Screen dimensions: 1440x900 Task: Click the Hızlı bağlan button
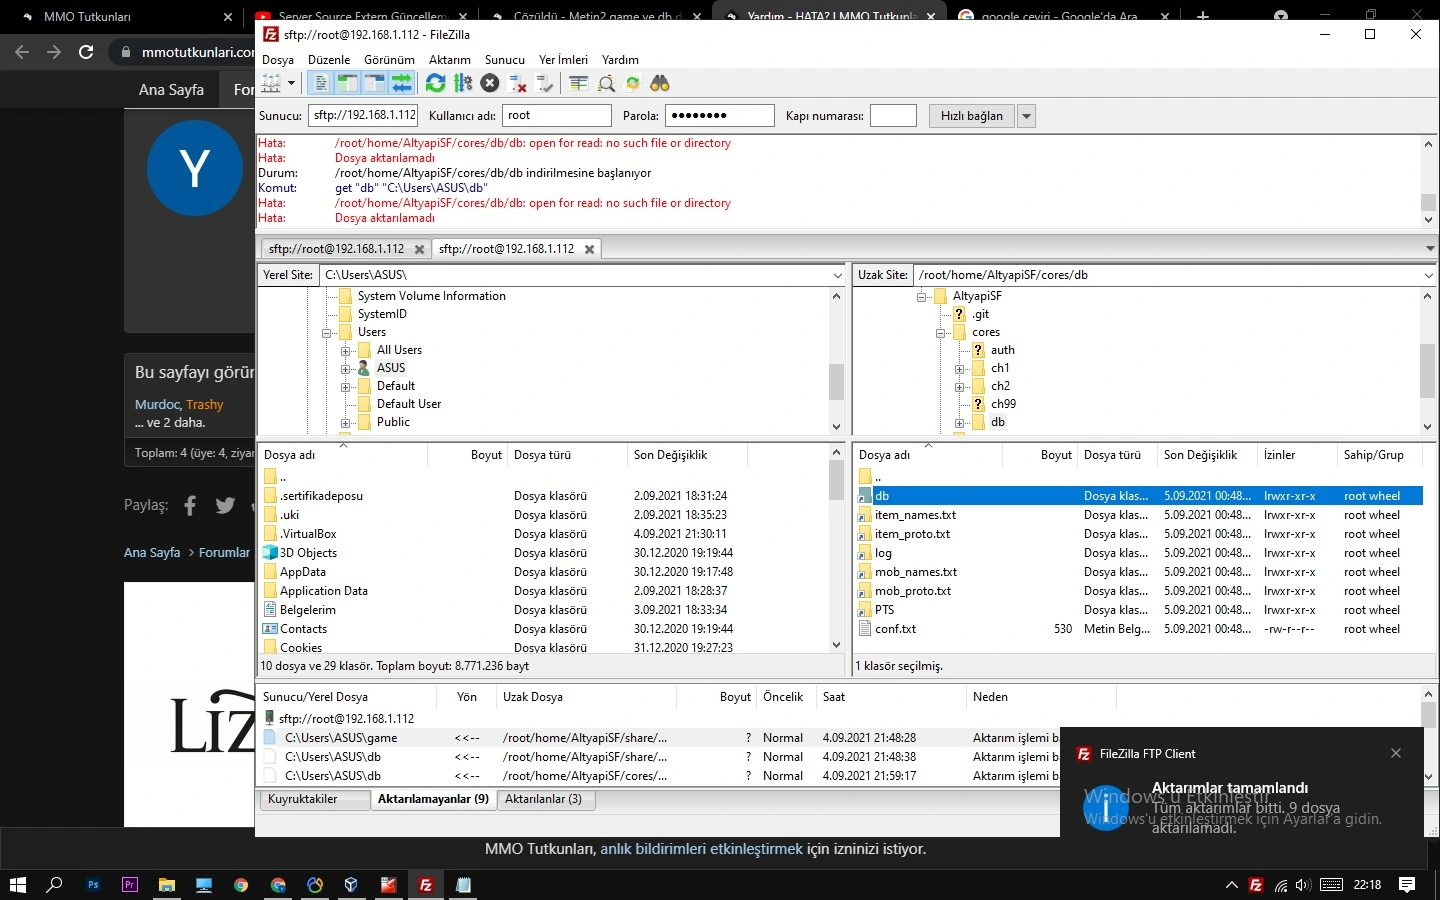[972, 116]
